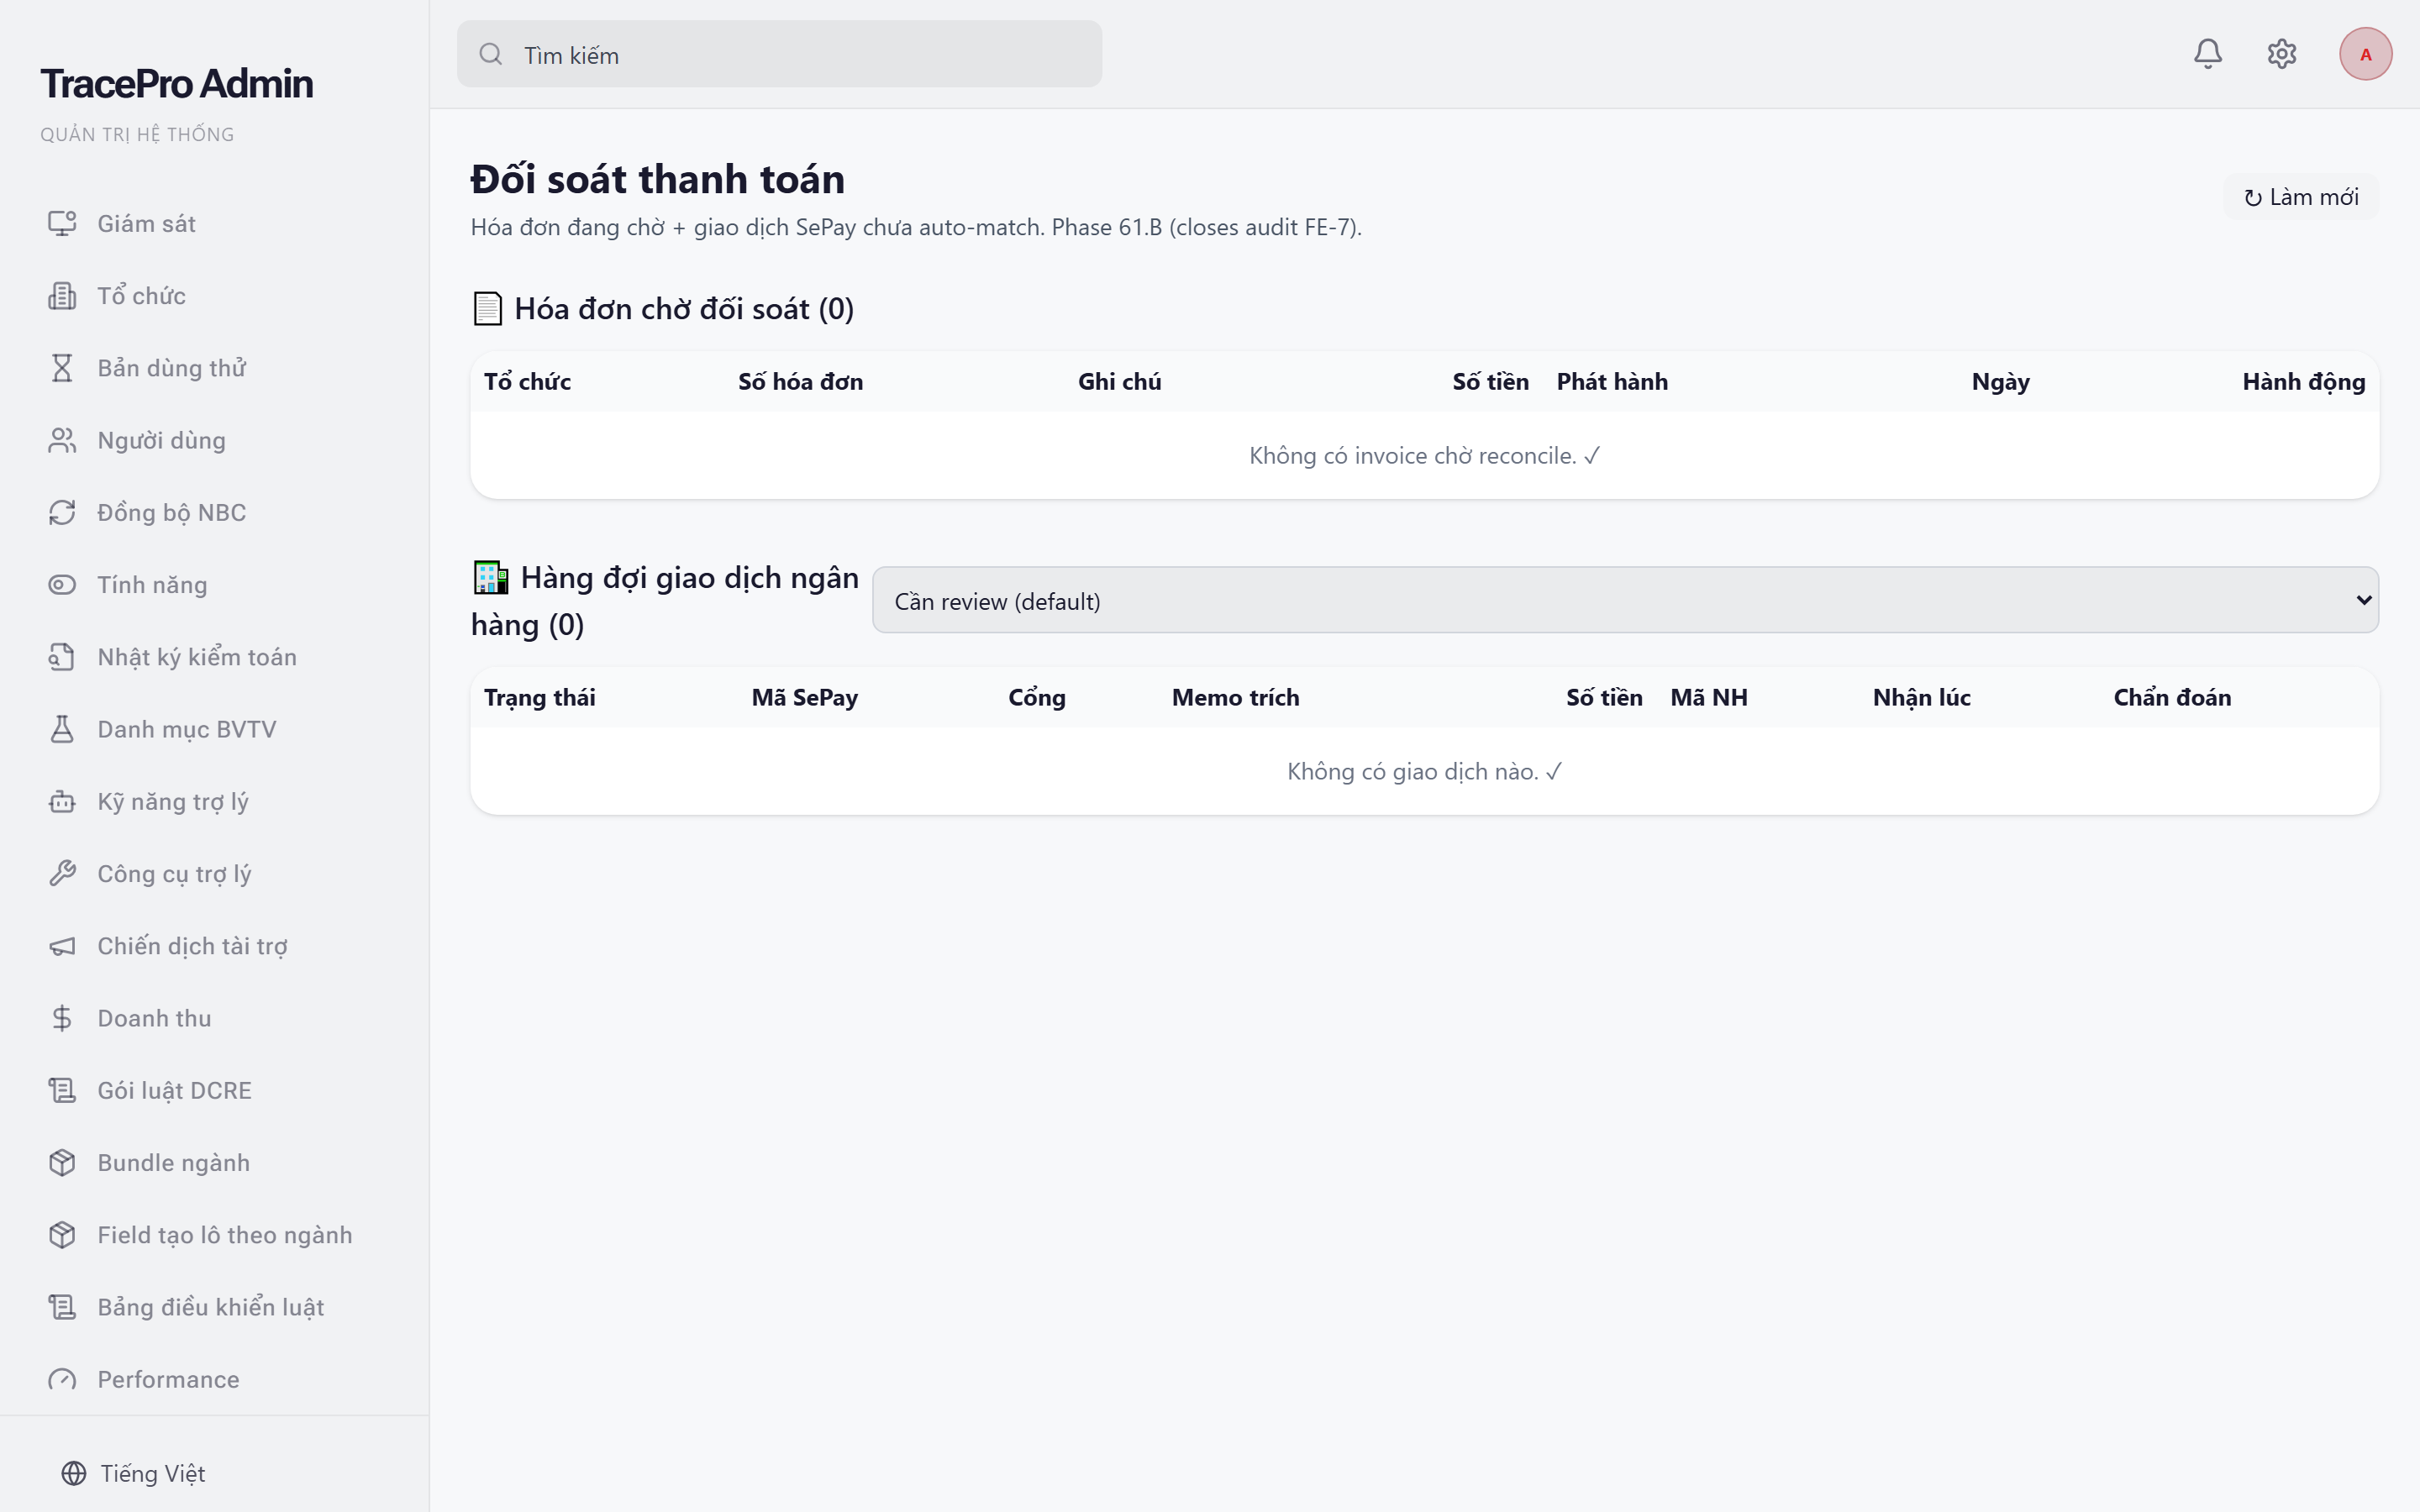Screen dimensions: 2420x1512
Task: Open settings gear in top bar
Action: click(x=2281, y=54)
